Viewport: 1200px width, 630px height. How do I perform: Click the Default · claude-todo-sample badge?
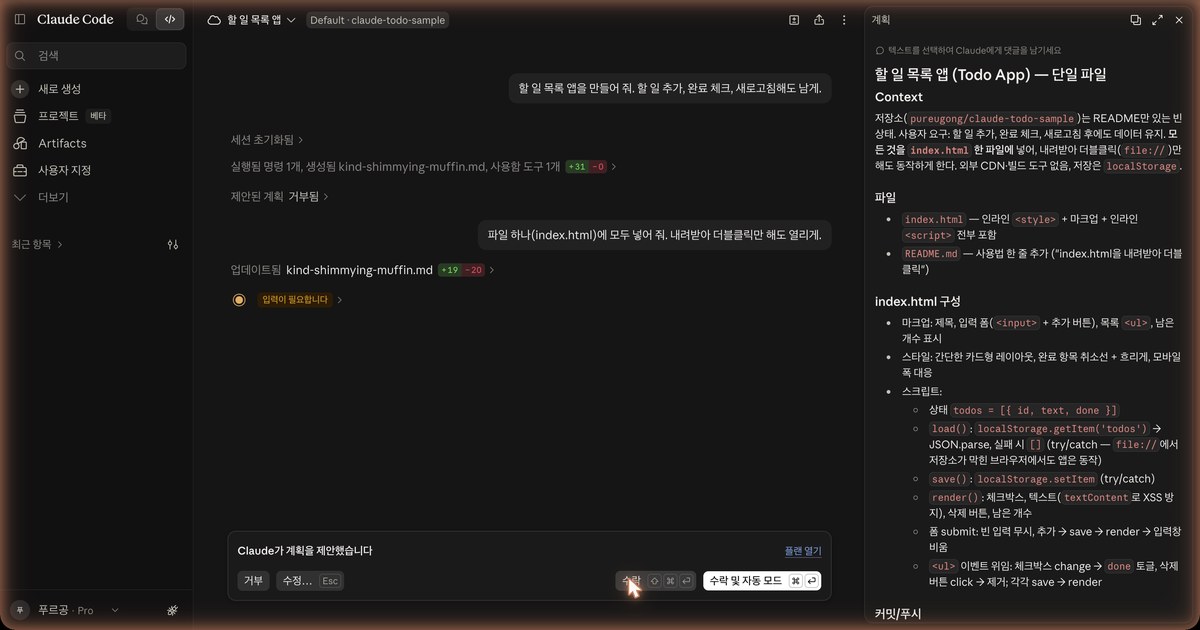[377, 20]
